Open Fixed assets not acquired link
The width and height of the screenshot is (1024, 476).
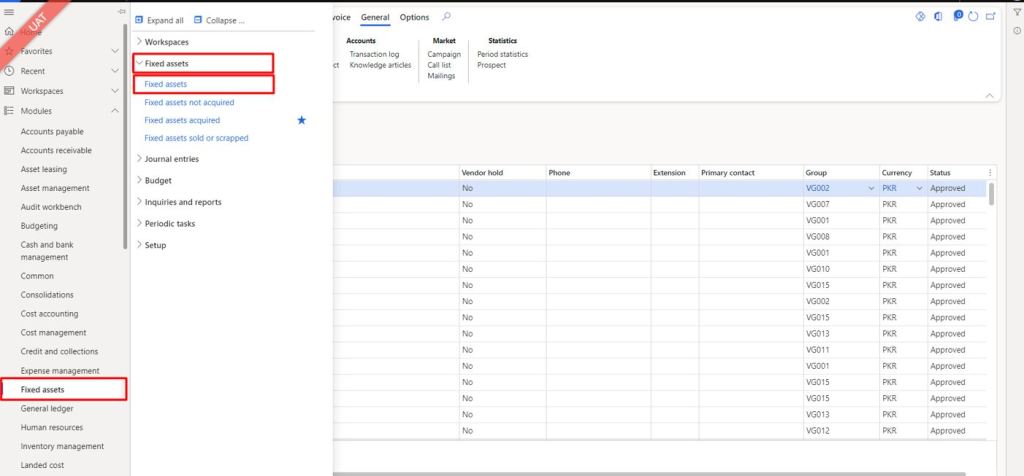coord(188,102)
